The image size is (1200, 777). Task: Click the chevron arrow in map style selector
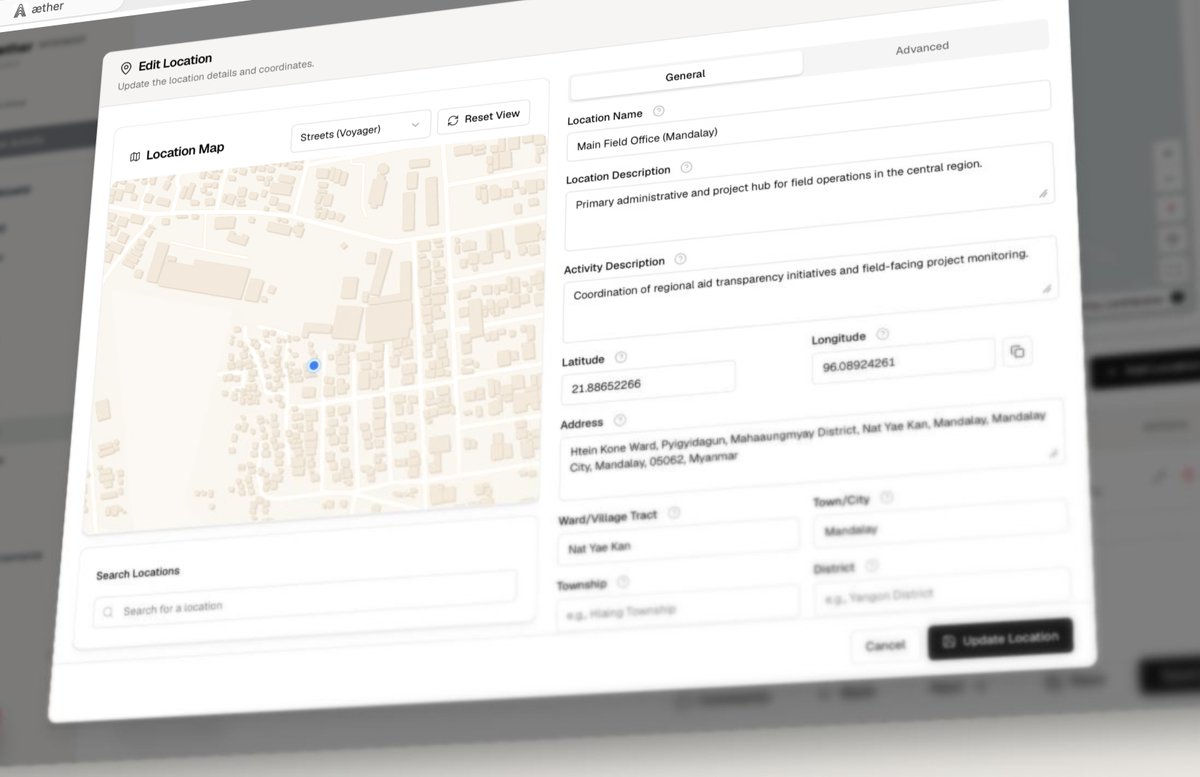(415, 126)
